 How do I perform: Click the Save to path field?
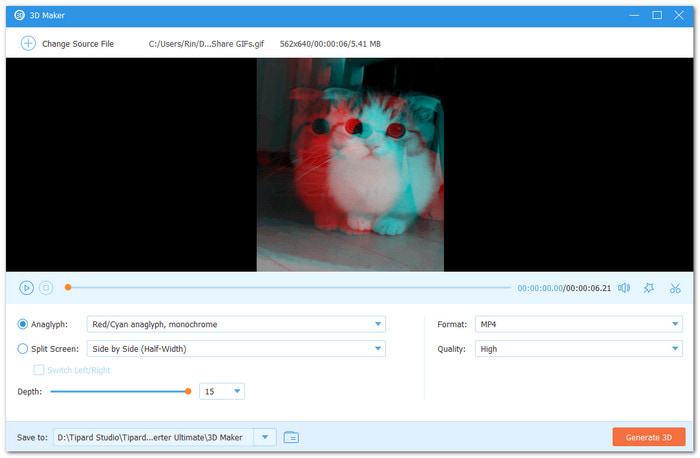click(154, 437)
